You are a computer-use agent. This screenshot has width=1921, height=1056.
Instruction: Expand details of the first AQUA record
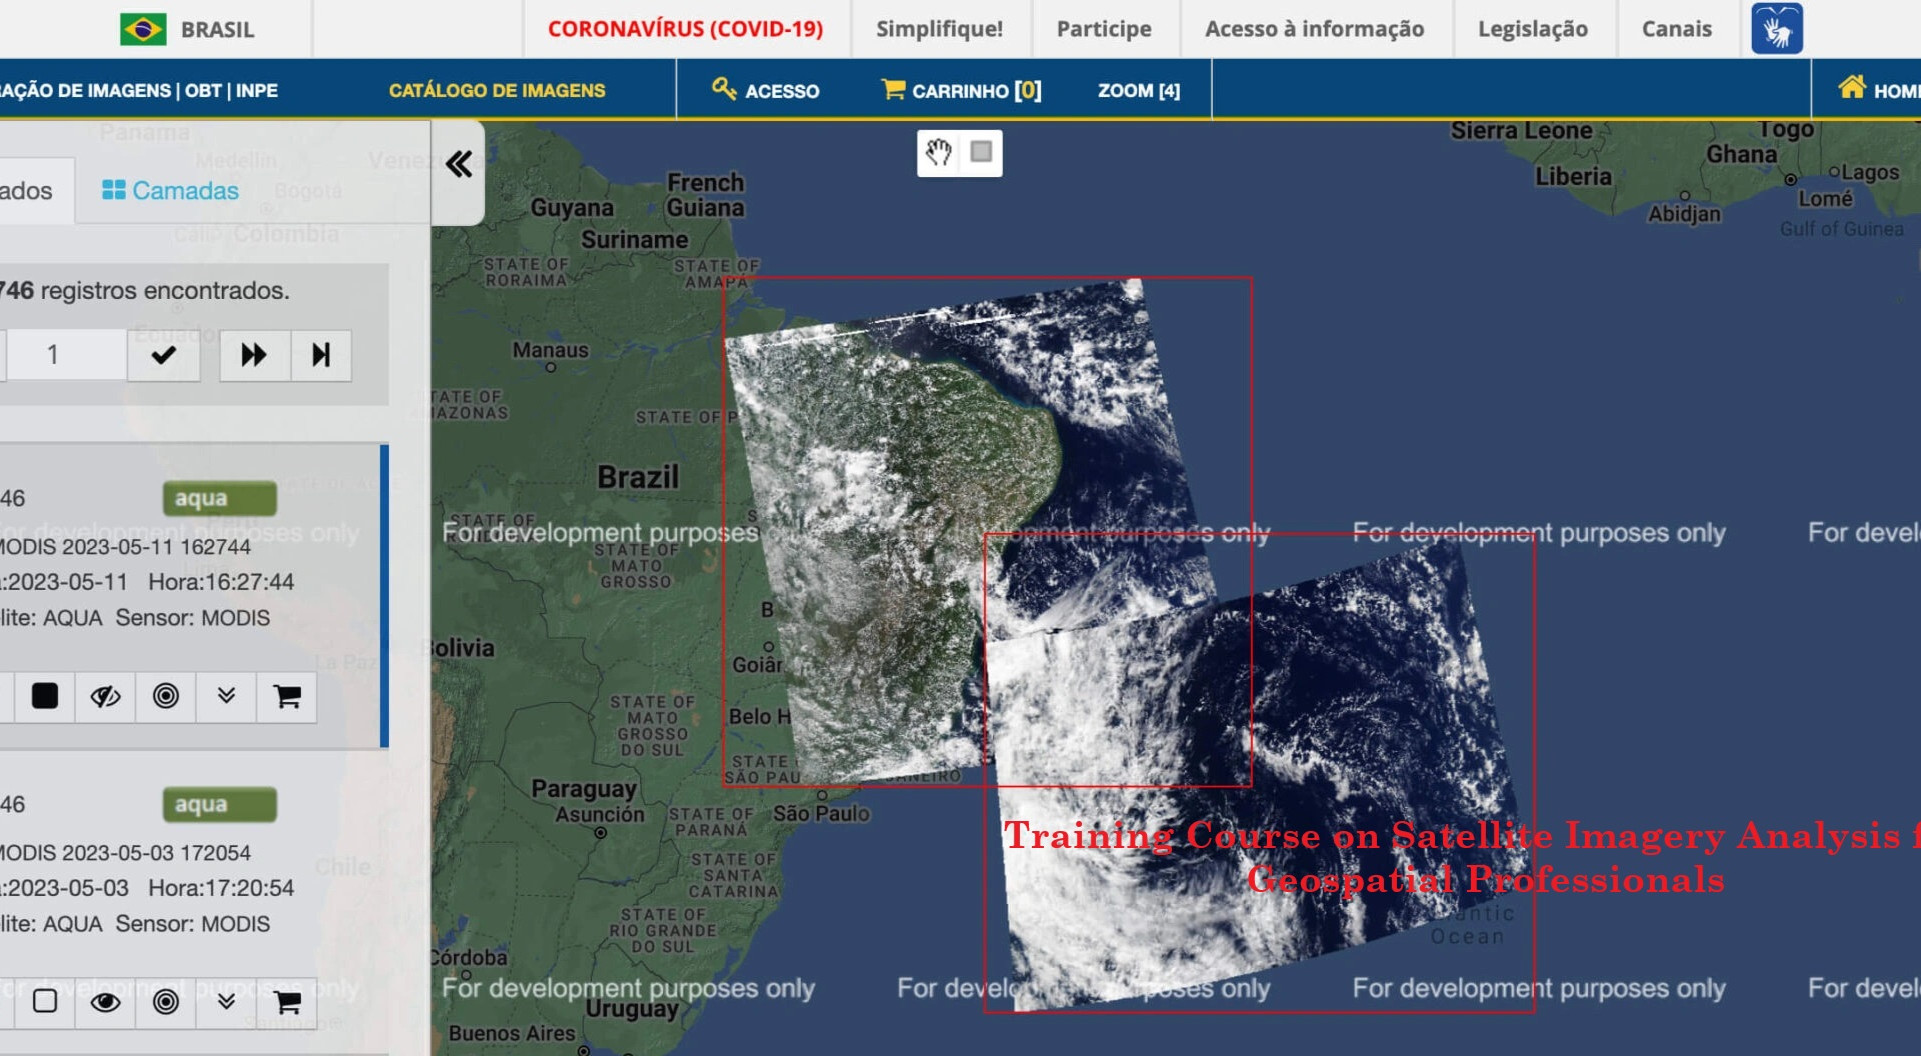(226, 696)
